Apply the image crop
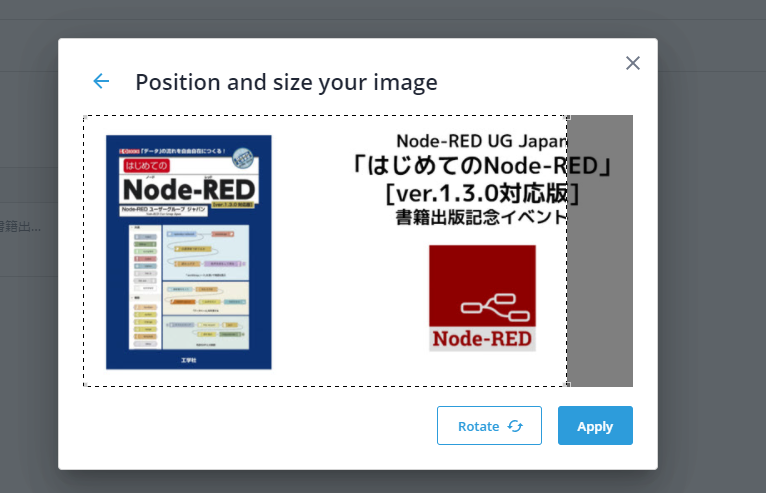This screenshot has width=766, height=493. coord(595,425)
